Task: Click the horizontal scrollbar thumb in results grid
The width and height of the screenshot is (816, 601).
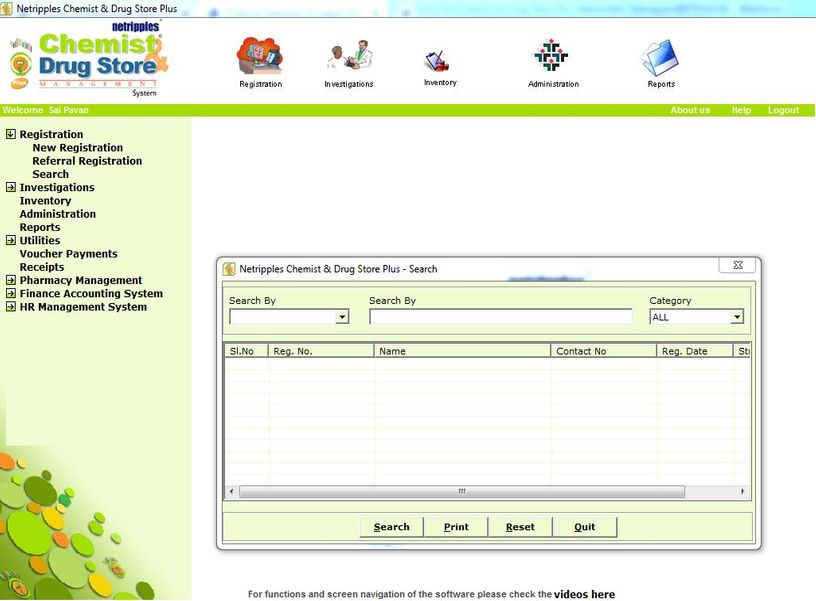Action: 462,492
